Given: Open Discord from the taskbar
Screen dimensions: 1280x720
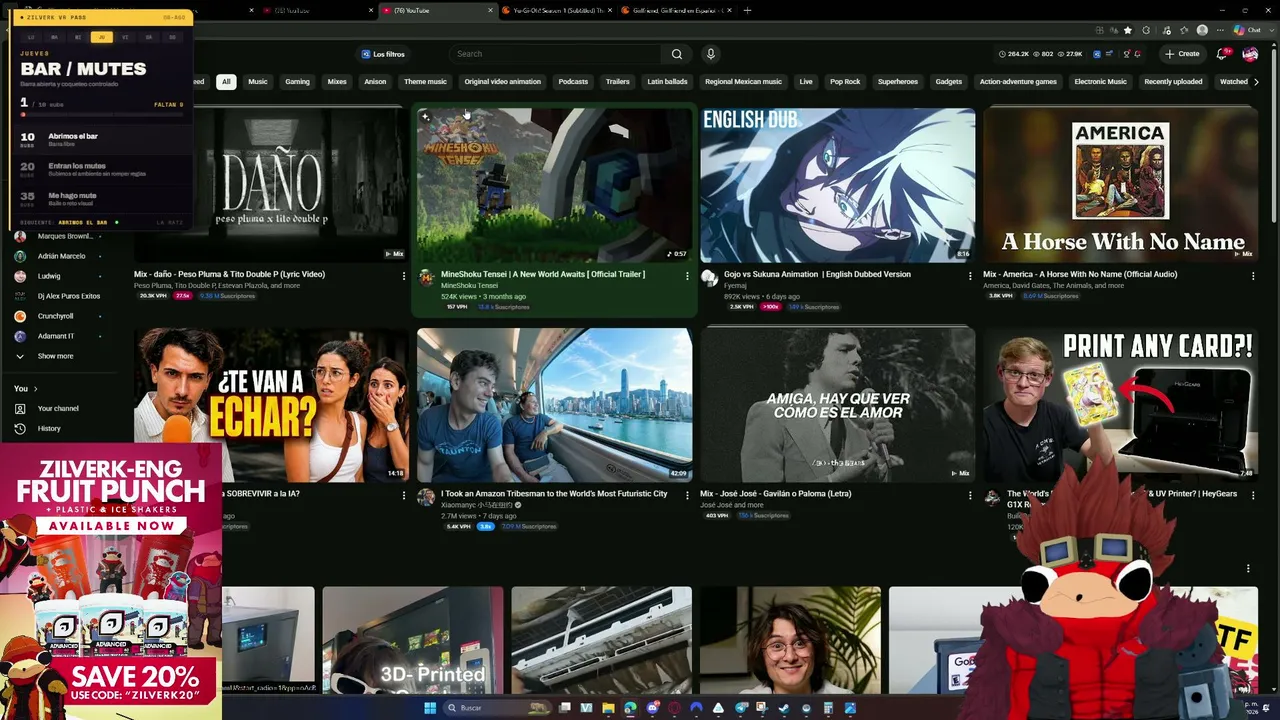Looking at the screenshot, I should [x=652, y=708].
